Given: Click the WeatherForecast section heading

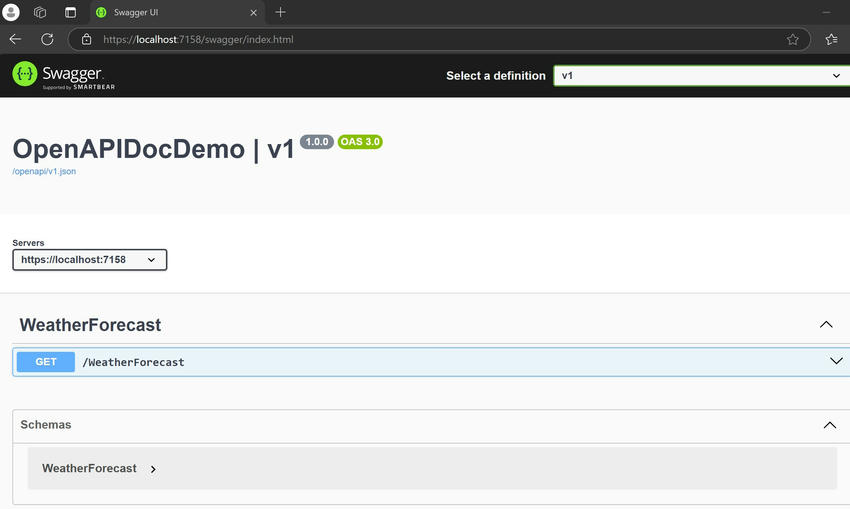Looking at the screenshot, I should point(90,325).
